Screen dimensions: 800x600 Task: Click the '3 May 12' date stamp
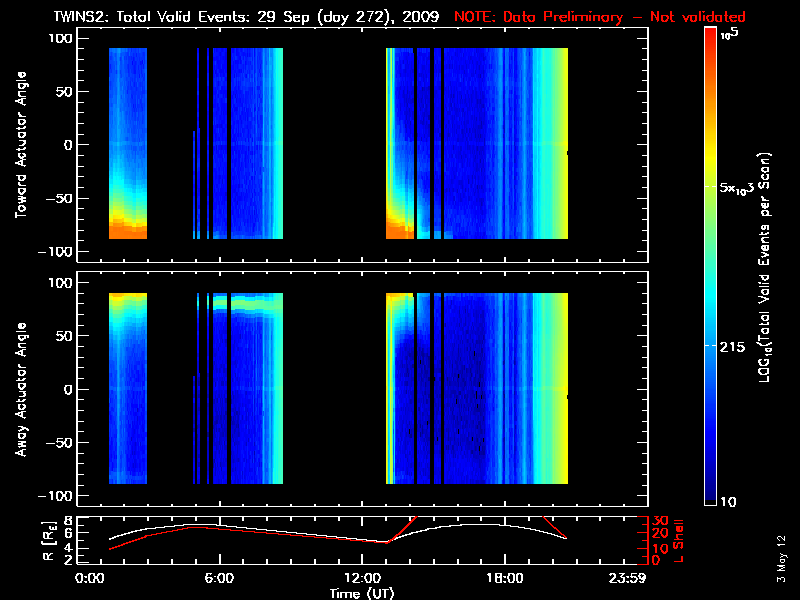(x=783, y=560)
